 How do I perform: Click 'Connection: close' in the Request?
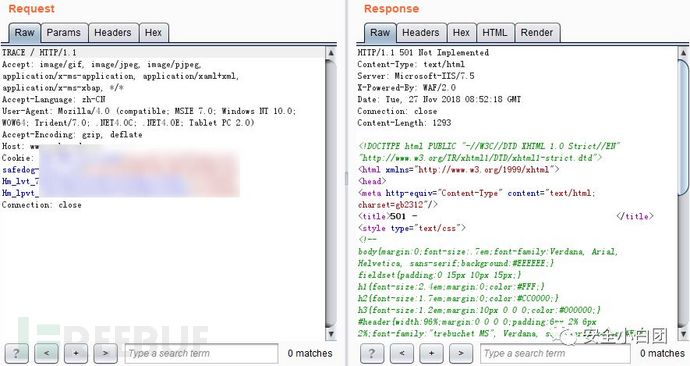tap(41, 205)
